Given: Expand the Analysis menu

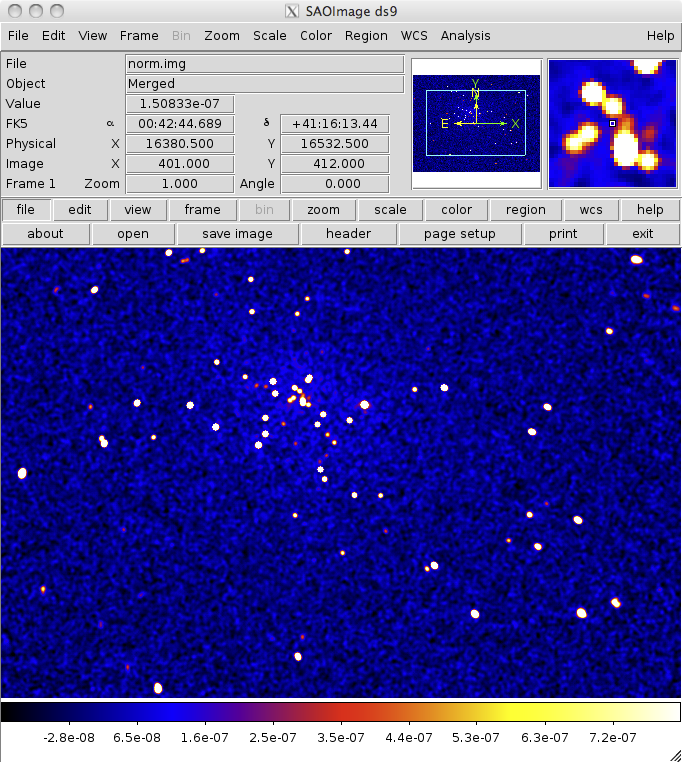Looking at the screenshot, I should (465, 35).
